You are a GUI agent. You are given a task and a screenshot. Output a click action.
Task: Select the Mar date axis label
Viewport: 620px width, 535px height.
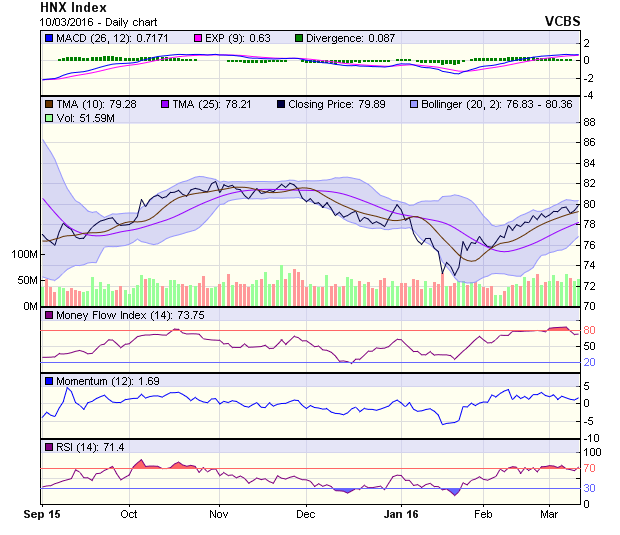tap(549, 513)
